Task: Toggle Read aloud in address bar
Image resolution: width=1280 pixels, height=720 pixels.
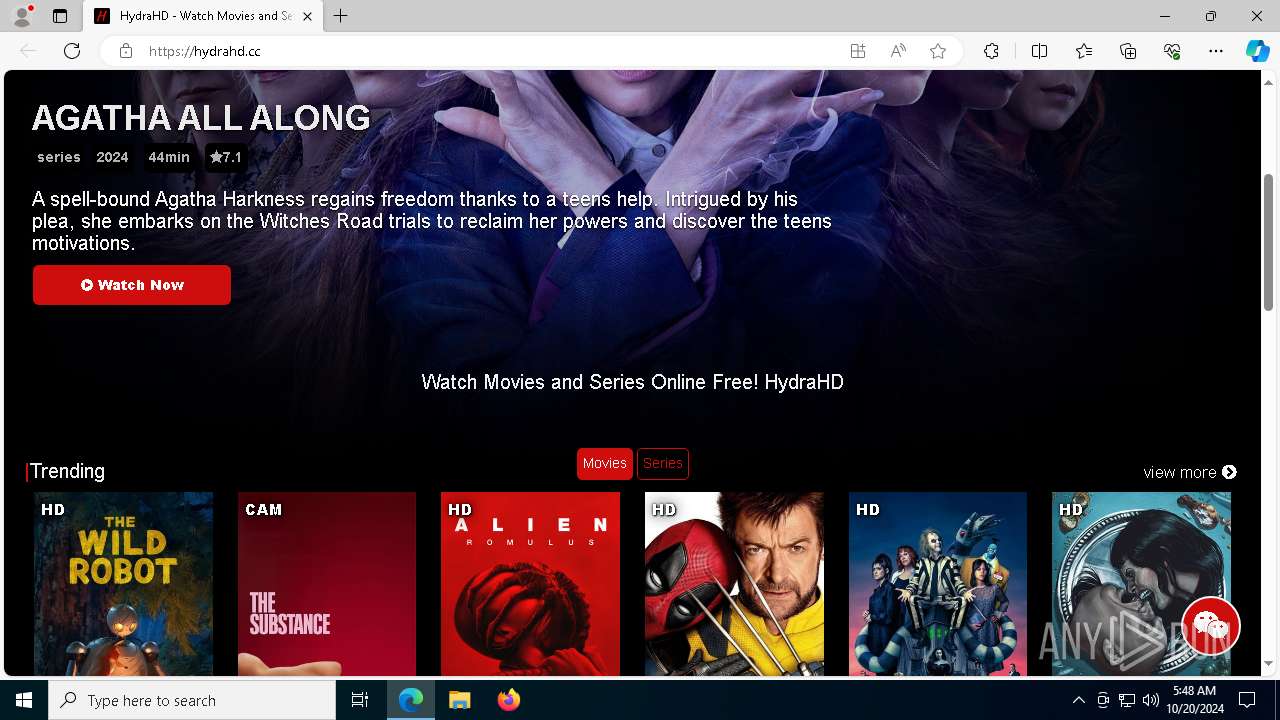Action: pos(898,51)
